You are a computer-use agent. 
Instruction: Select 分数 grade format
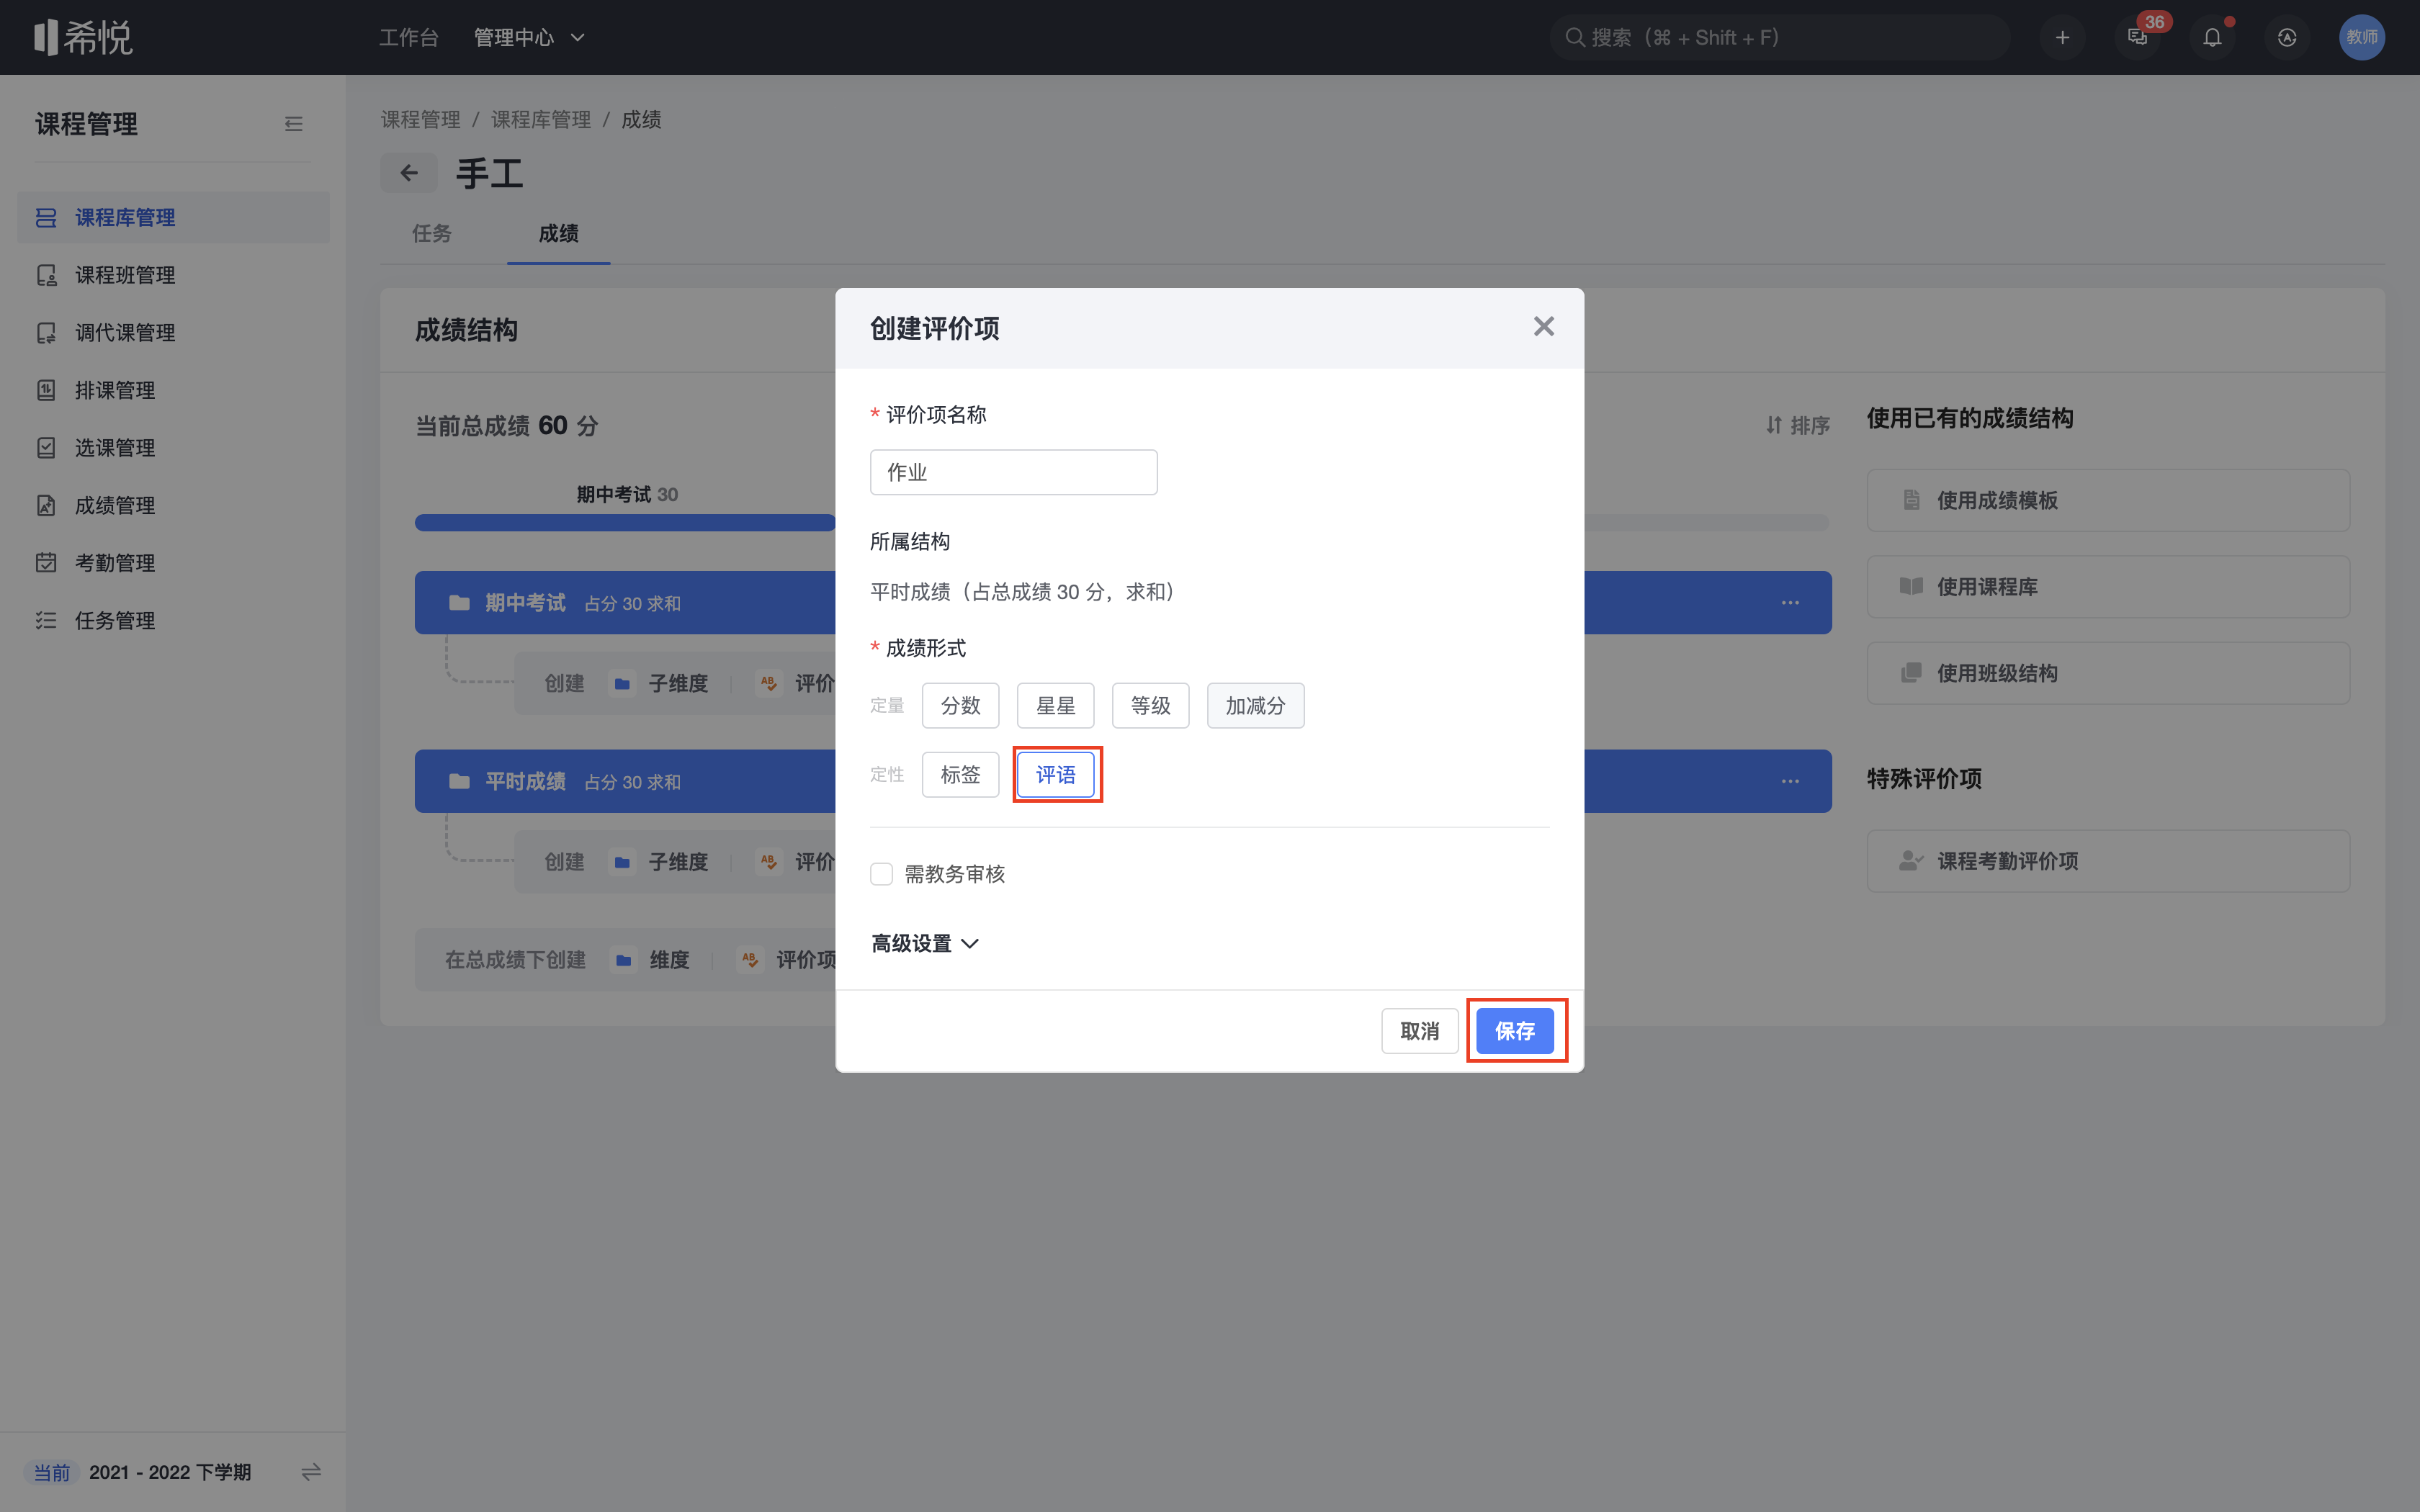[x=960, y=706]
